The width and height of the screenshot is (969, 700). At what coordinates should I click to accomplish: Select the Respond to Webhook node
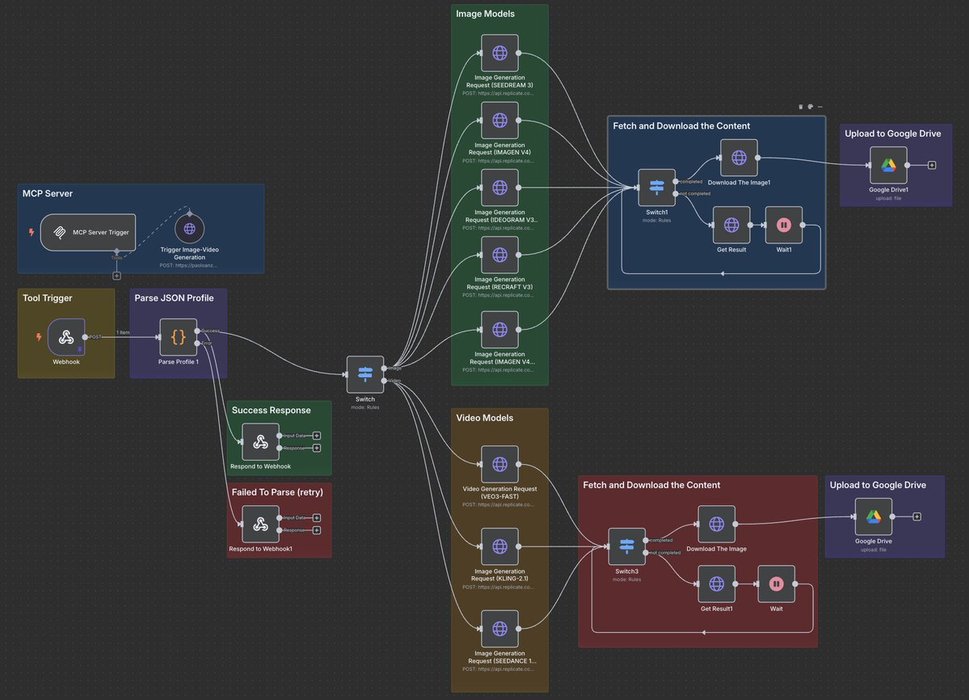[x=260, y=442]
